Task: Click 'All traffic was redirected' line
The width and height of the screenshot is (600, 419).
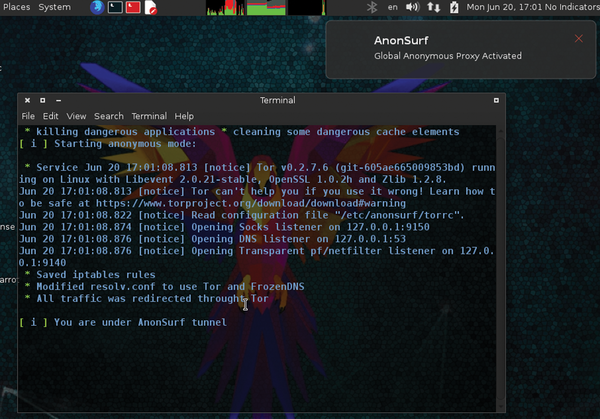Action: tap(147, 298)
